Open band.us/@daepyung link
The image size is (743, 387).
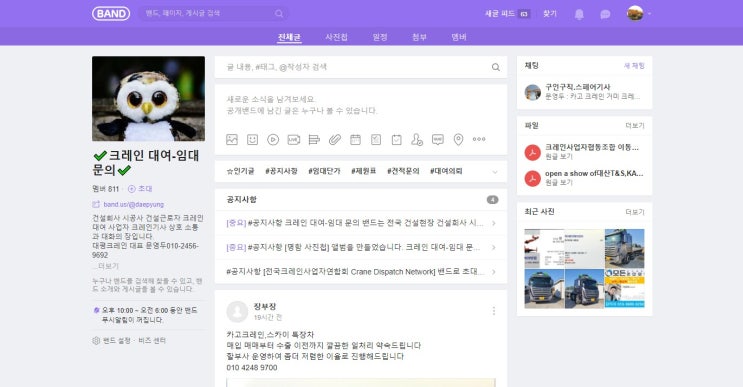[x=134, y=205]
